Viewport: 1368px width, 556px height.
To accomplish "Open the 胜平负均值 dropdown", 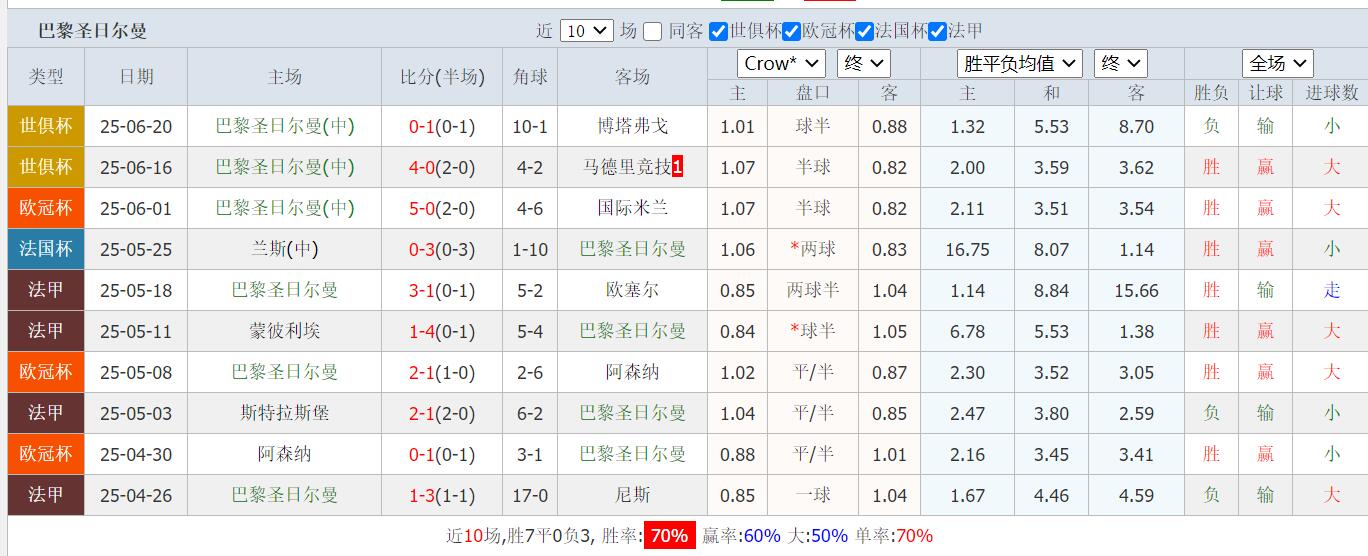I will click(x=1020, y=63).
